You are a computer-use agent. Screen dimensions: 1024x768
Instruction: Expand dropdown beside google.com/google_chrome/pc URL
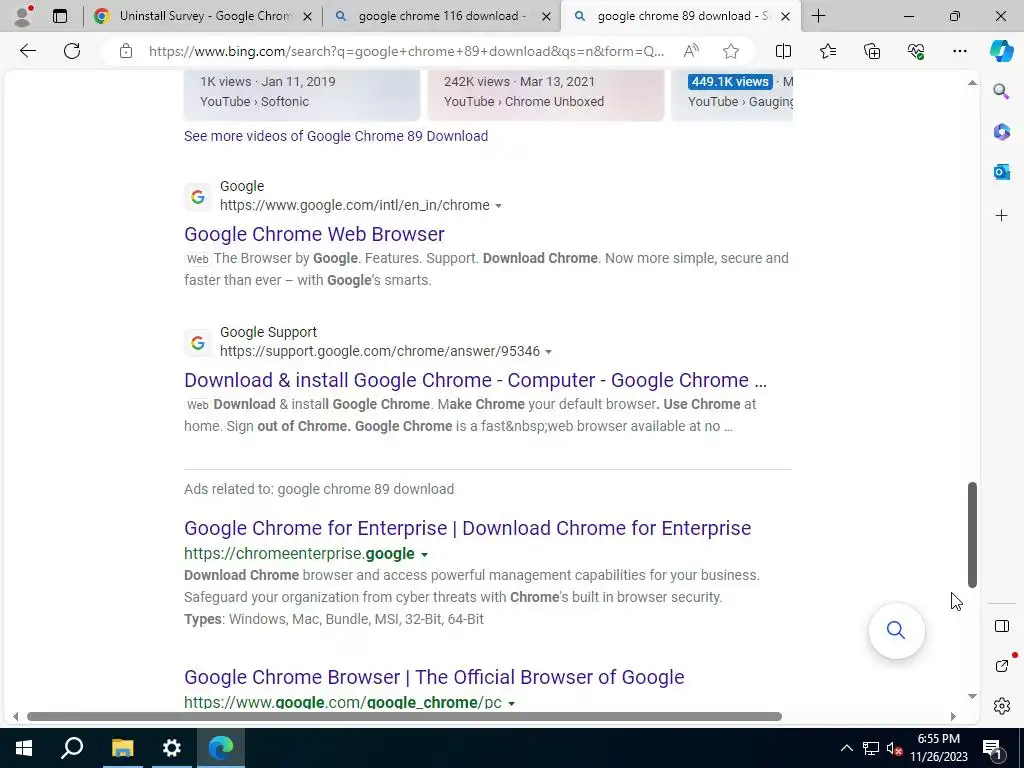511,703
